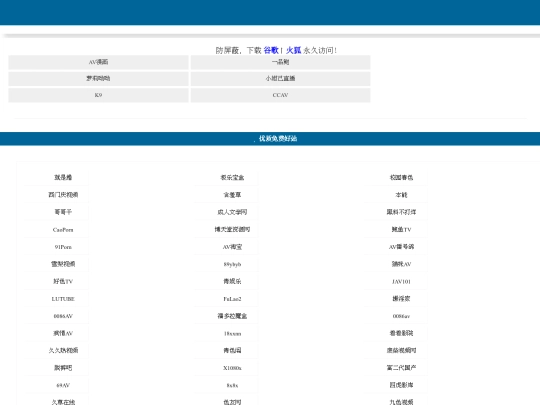Viewport: 540px width, 405px height.
Task: Open the 看看影院 list entry
Action: click(401, 333)
